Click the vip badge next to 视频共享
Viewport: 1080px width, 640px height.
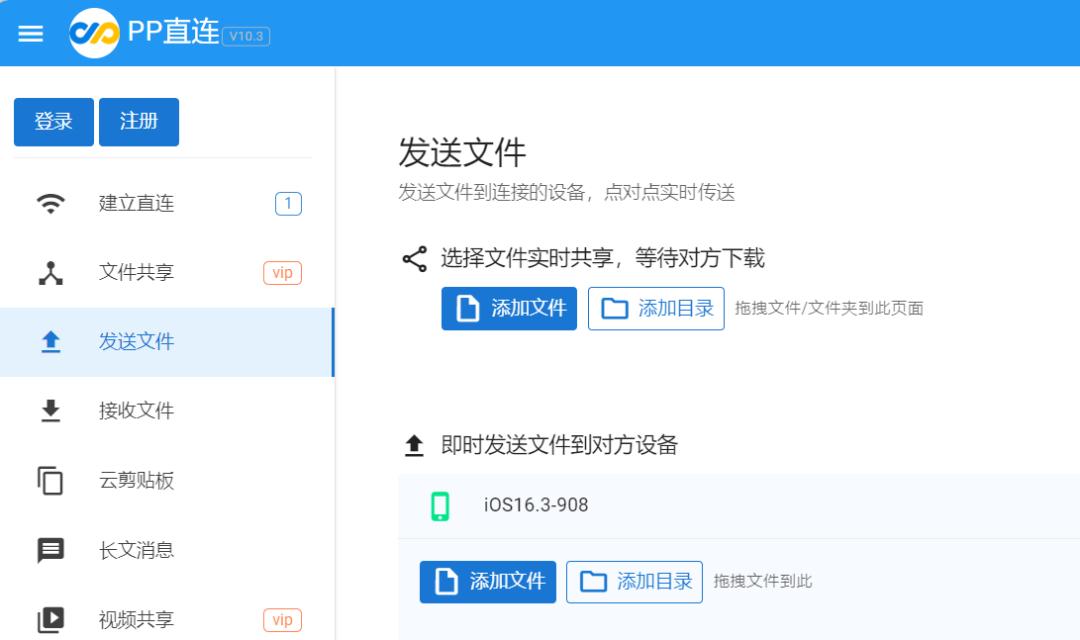click(x=282, y=619)
